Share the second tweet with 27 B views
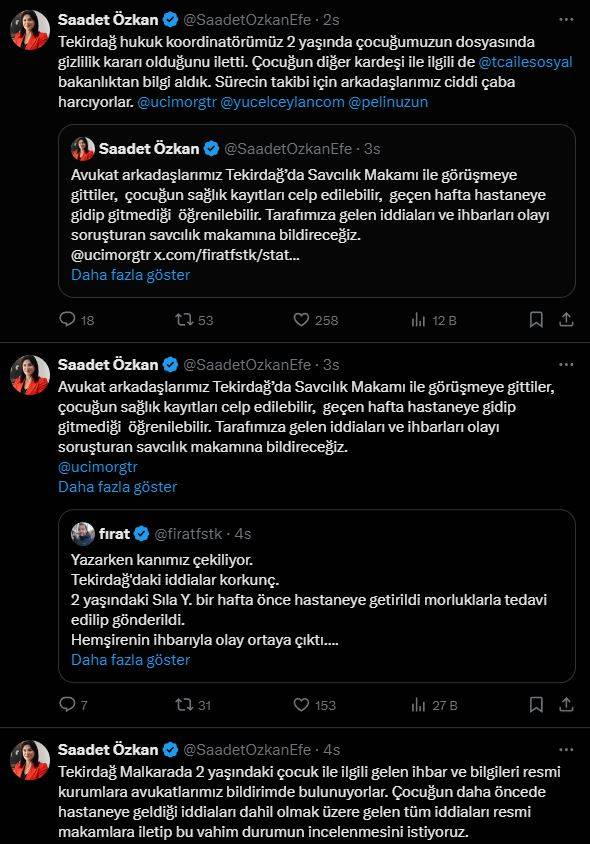Image resolution: width=590 pixels, height=844 pixels. (x=566, y=705)
